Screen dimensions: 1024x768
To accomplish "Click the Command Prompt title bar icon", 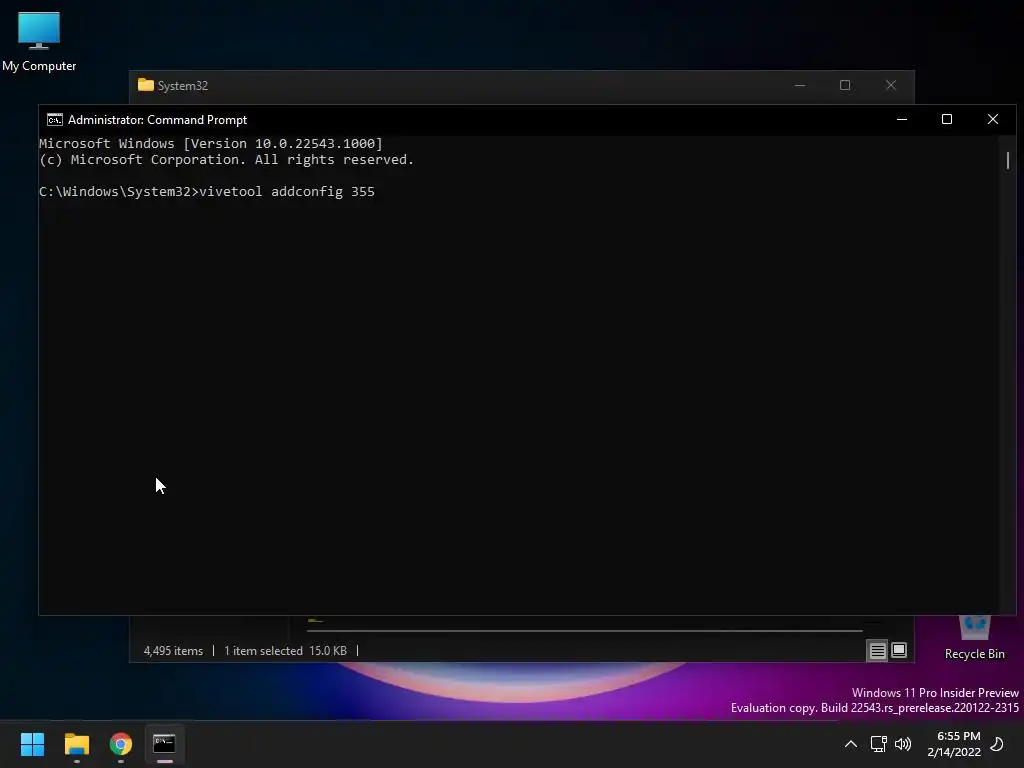I will click(x=55, y=120).
